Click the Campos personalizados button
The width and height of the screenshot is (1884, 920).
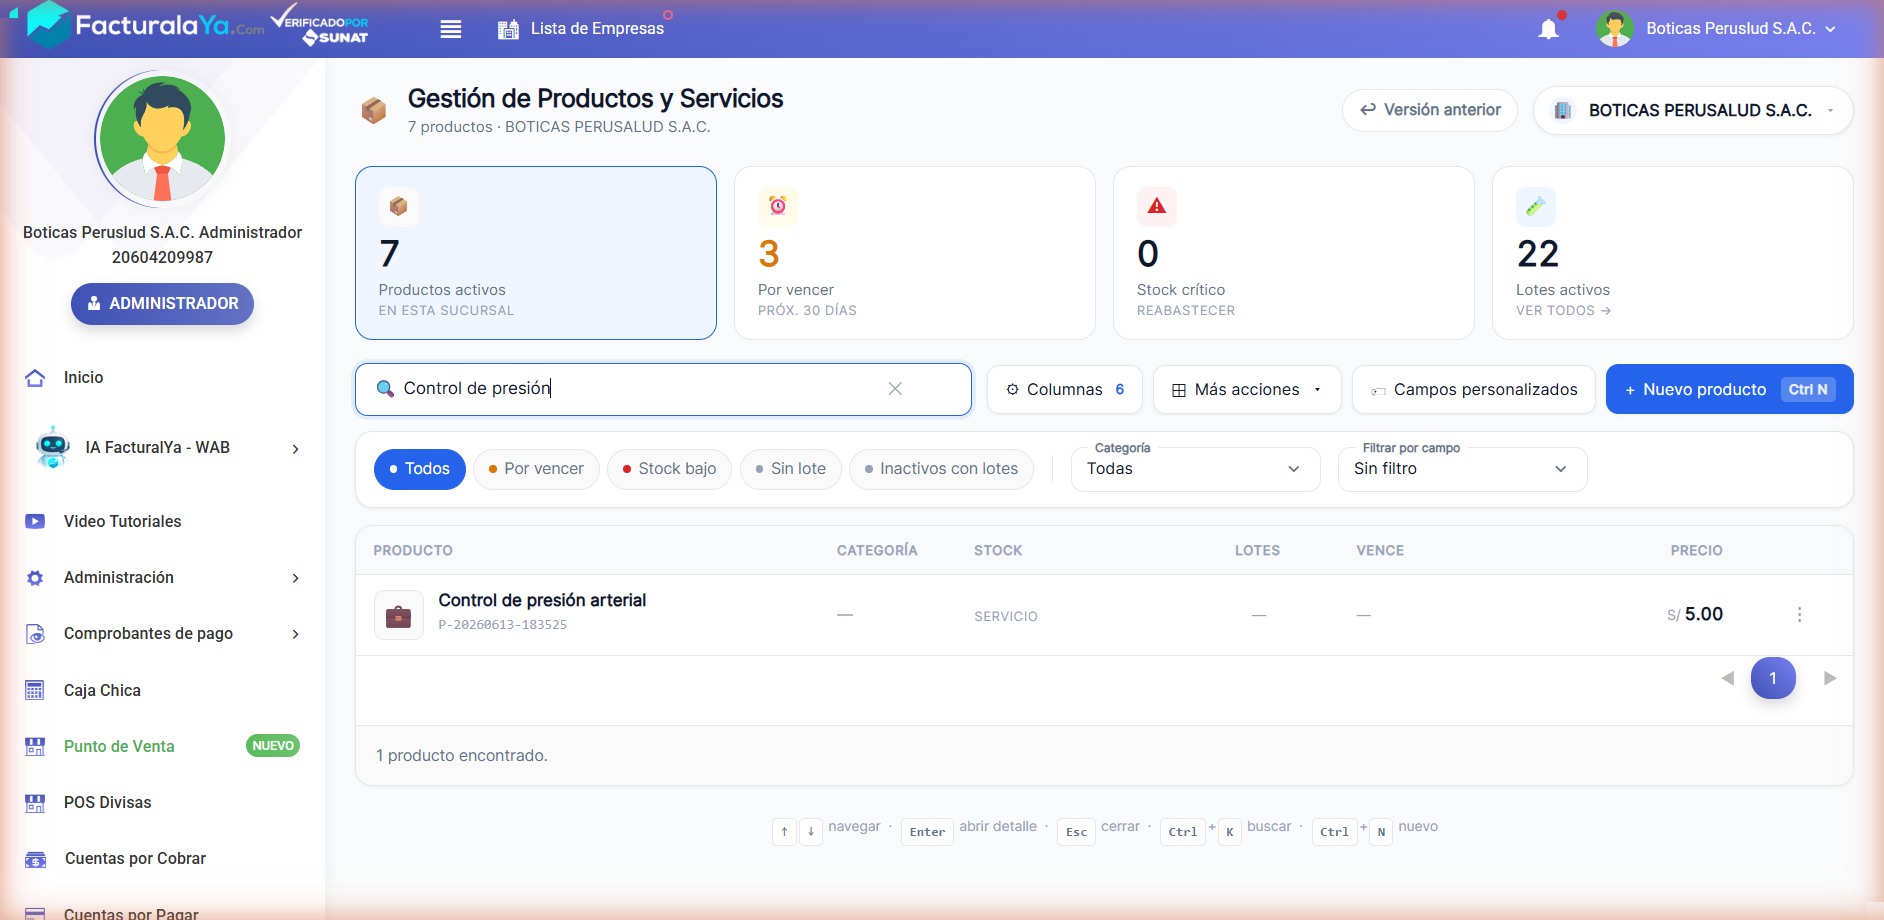click(x=1473, y=389)
